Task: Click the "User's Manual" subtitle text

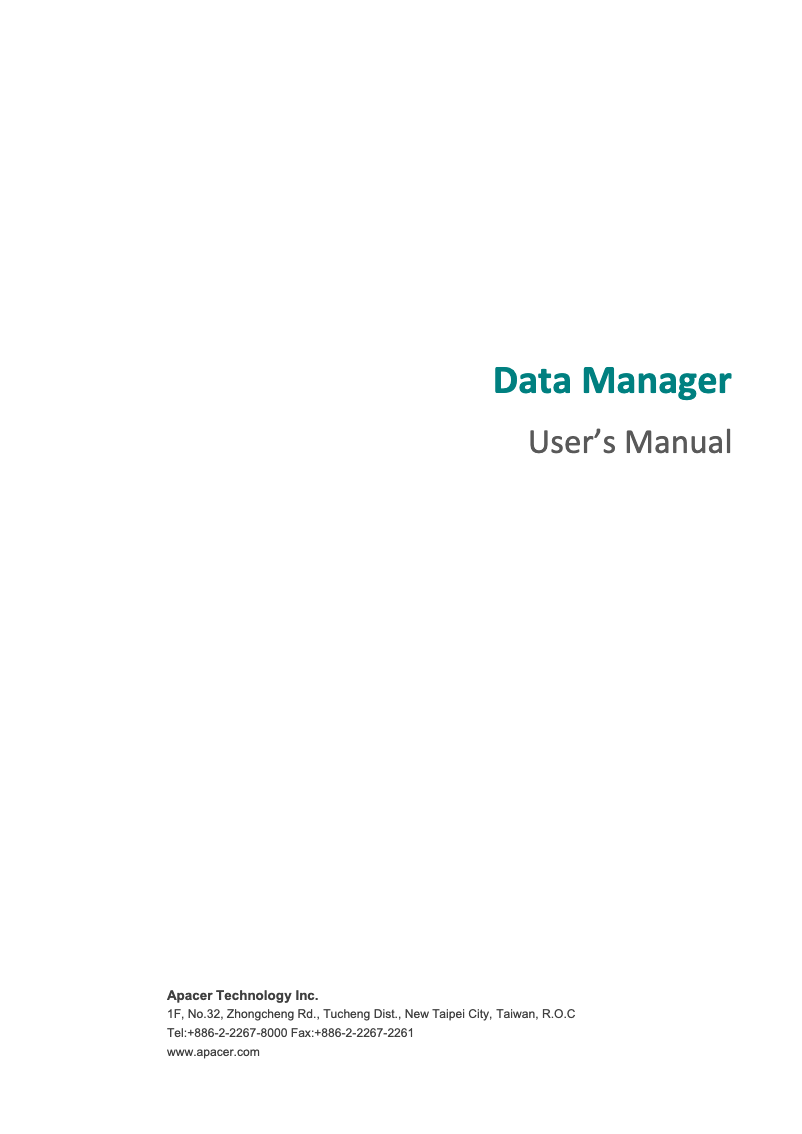Action: coord(630,441)
